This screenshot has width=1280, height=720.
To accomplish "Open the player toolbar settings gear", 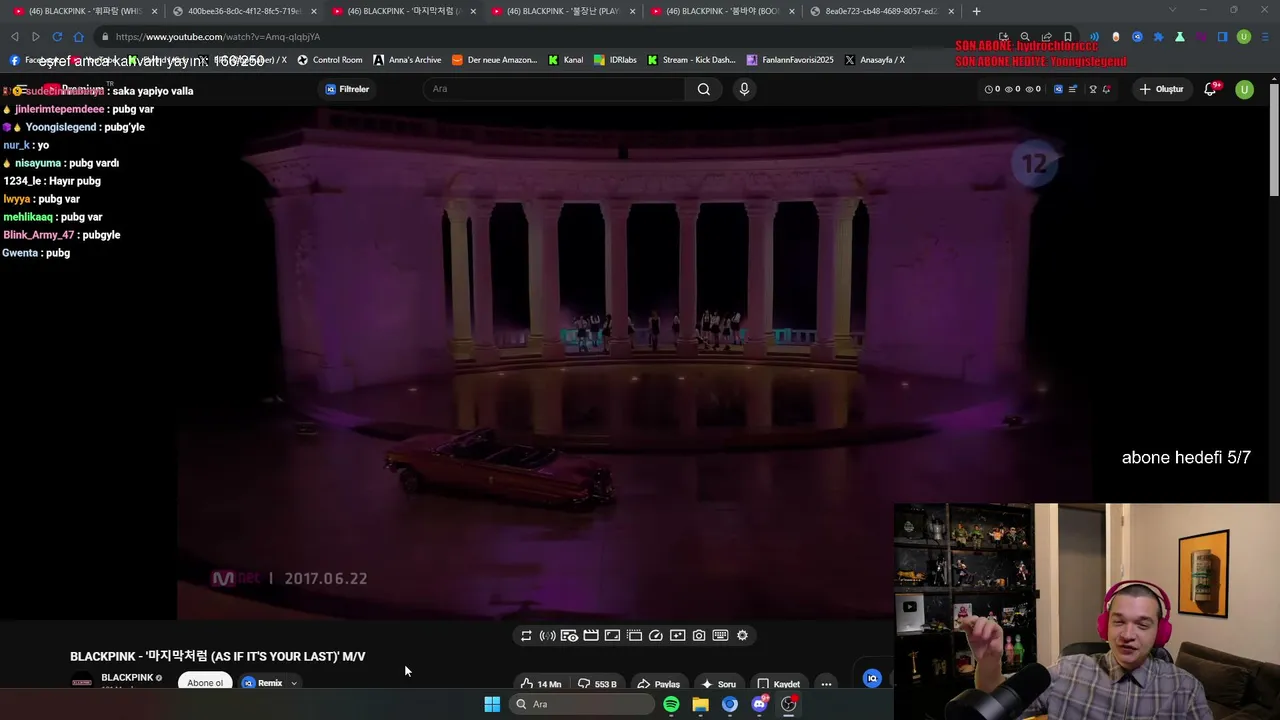I will pos(742,636).
